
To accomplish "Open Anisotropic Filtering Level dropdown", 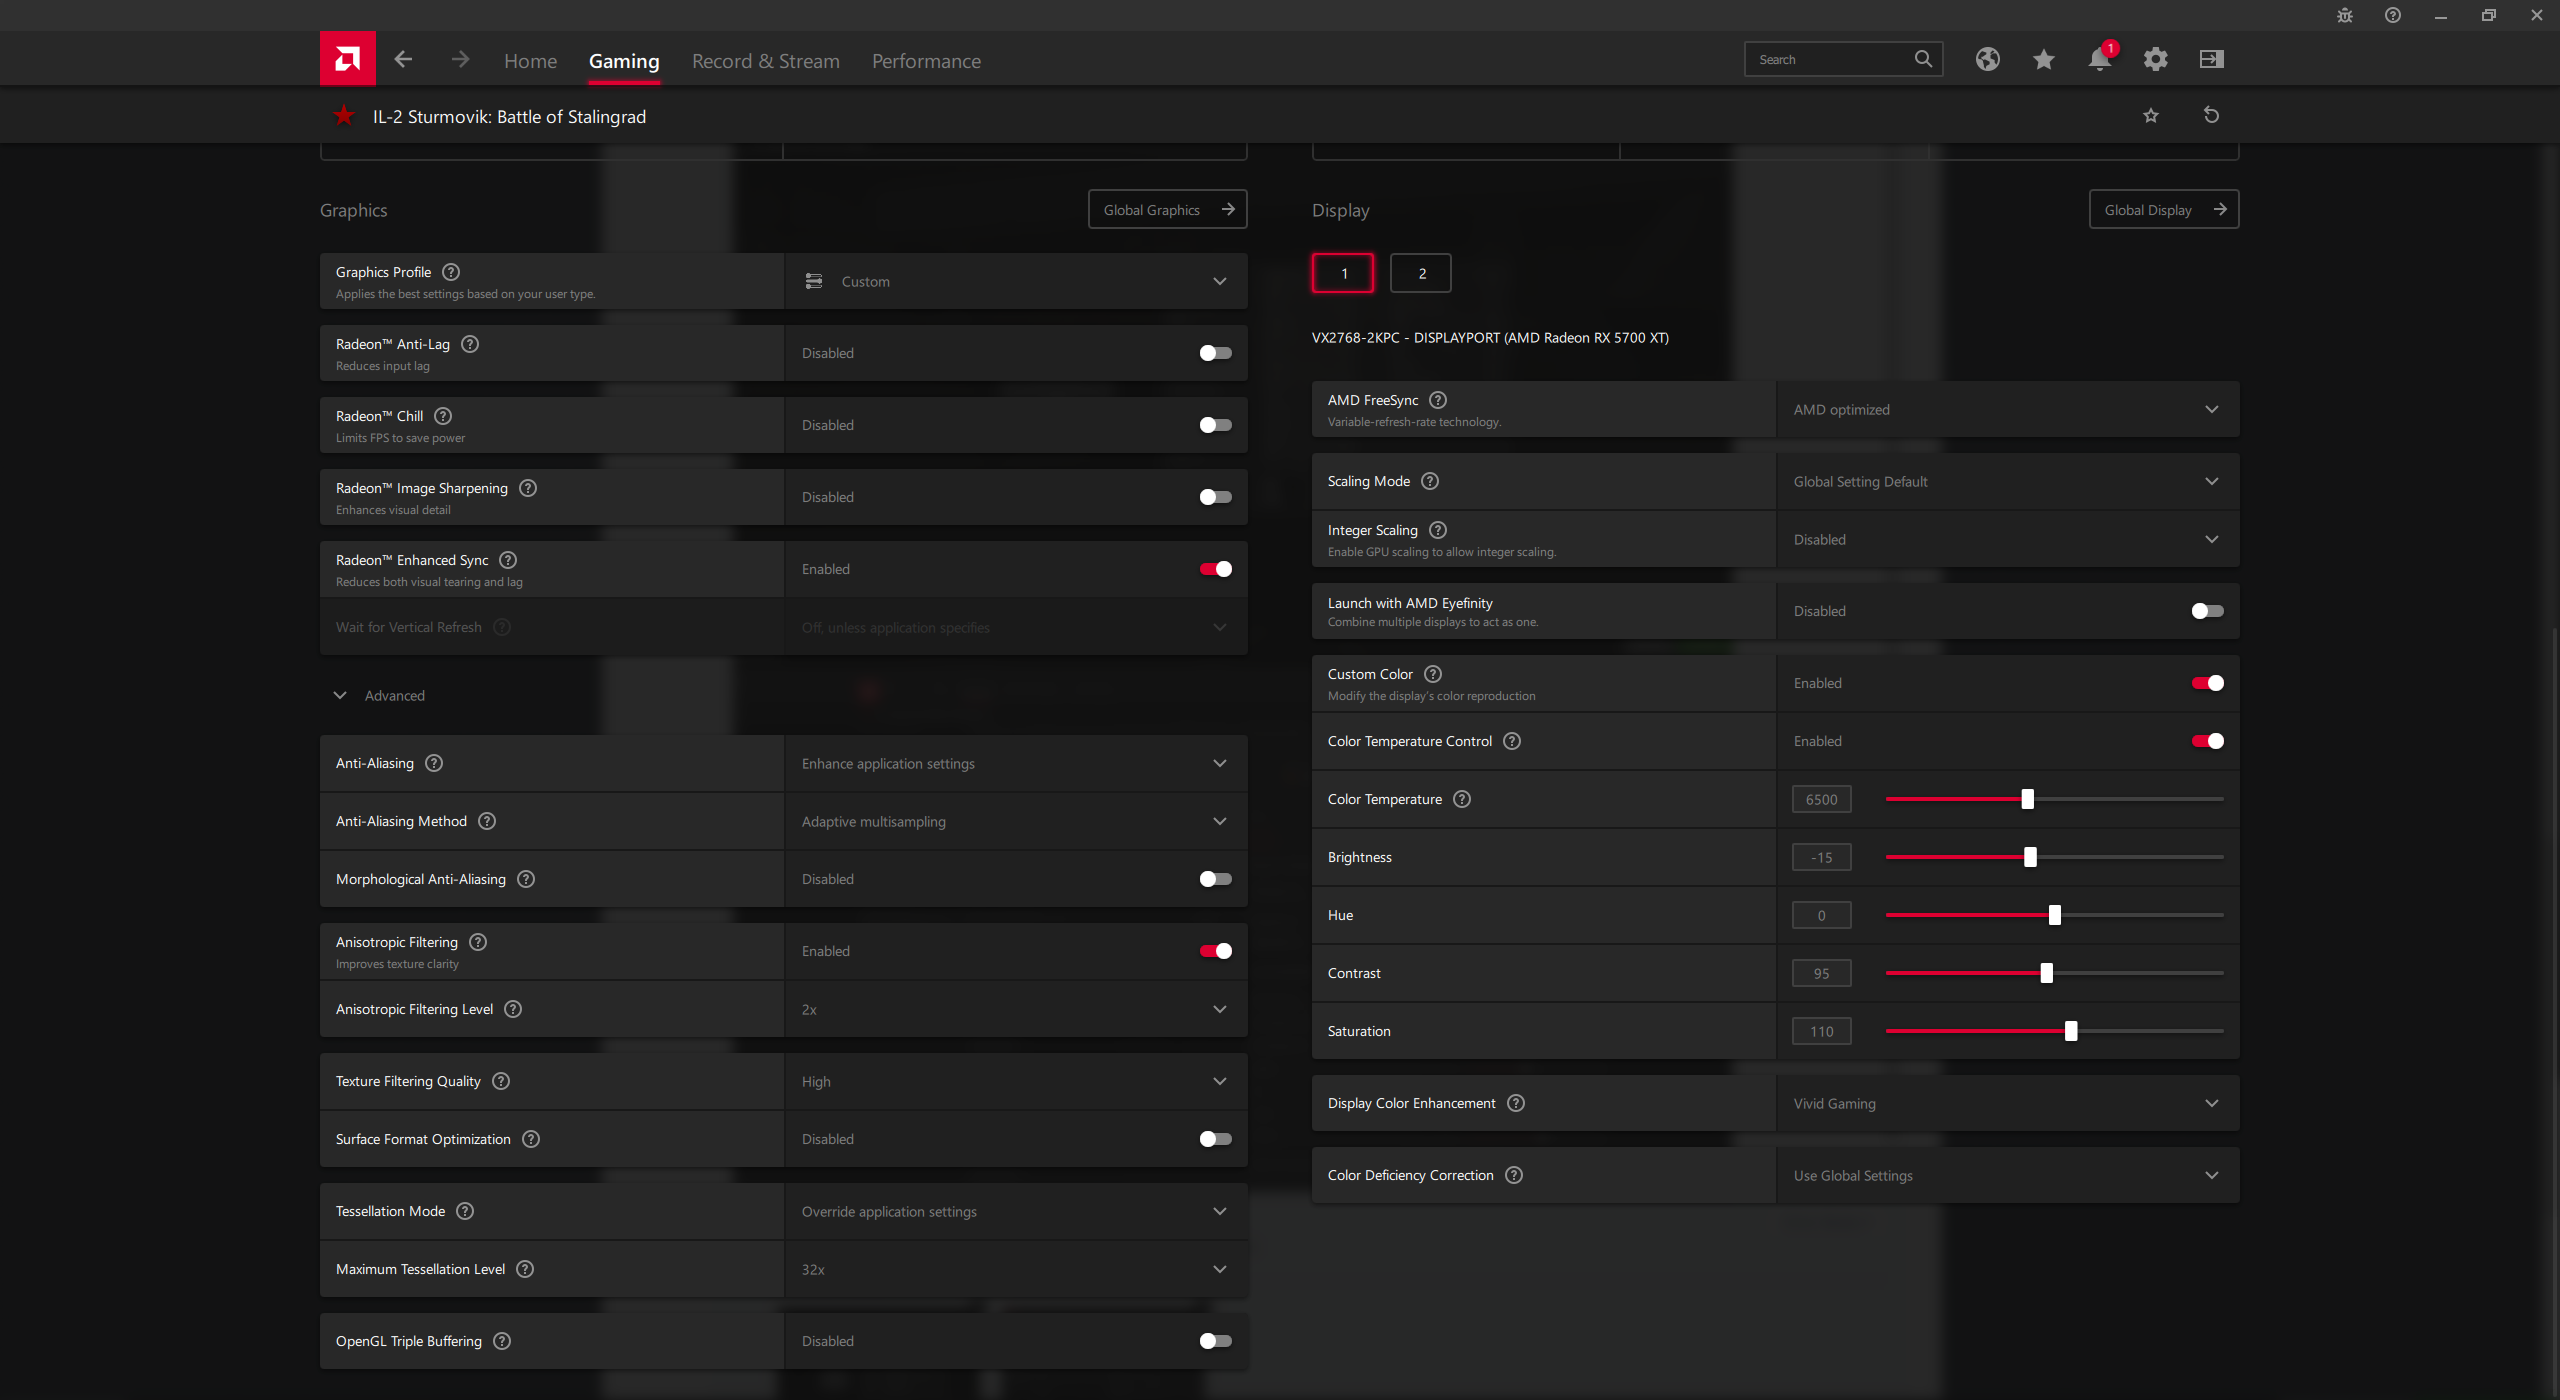I will pyautogui.click(x=1016, y=1009).
